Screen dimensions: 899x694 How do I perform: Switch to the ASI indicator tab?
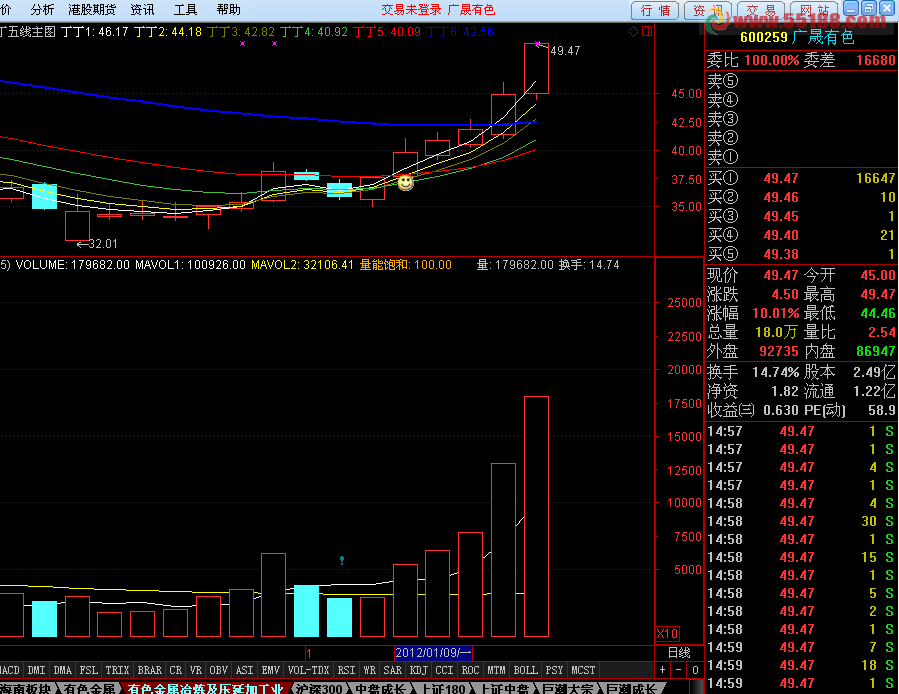click(244, 670)
